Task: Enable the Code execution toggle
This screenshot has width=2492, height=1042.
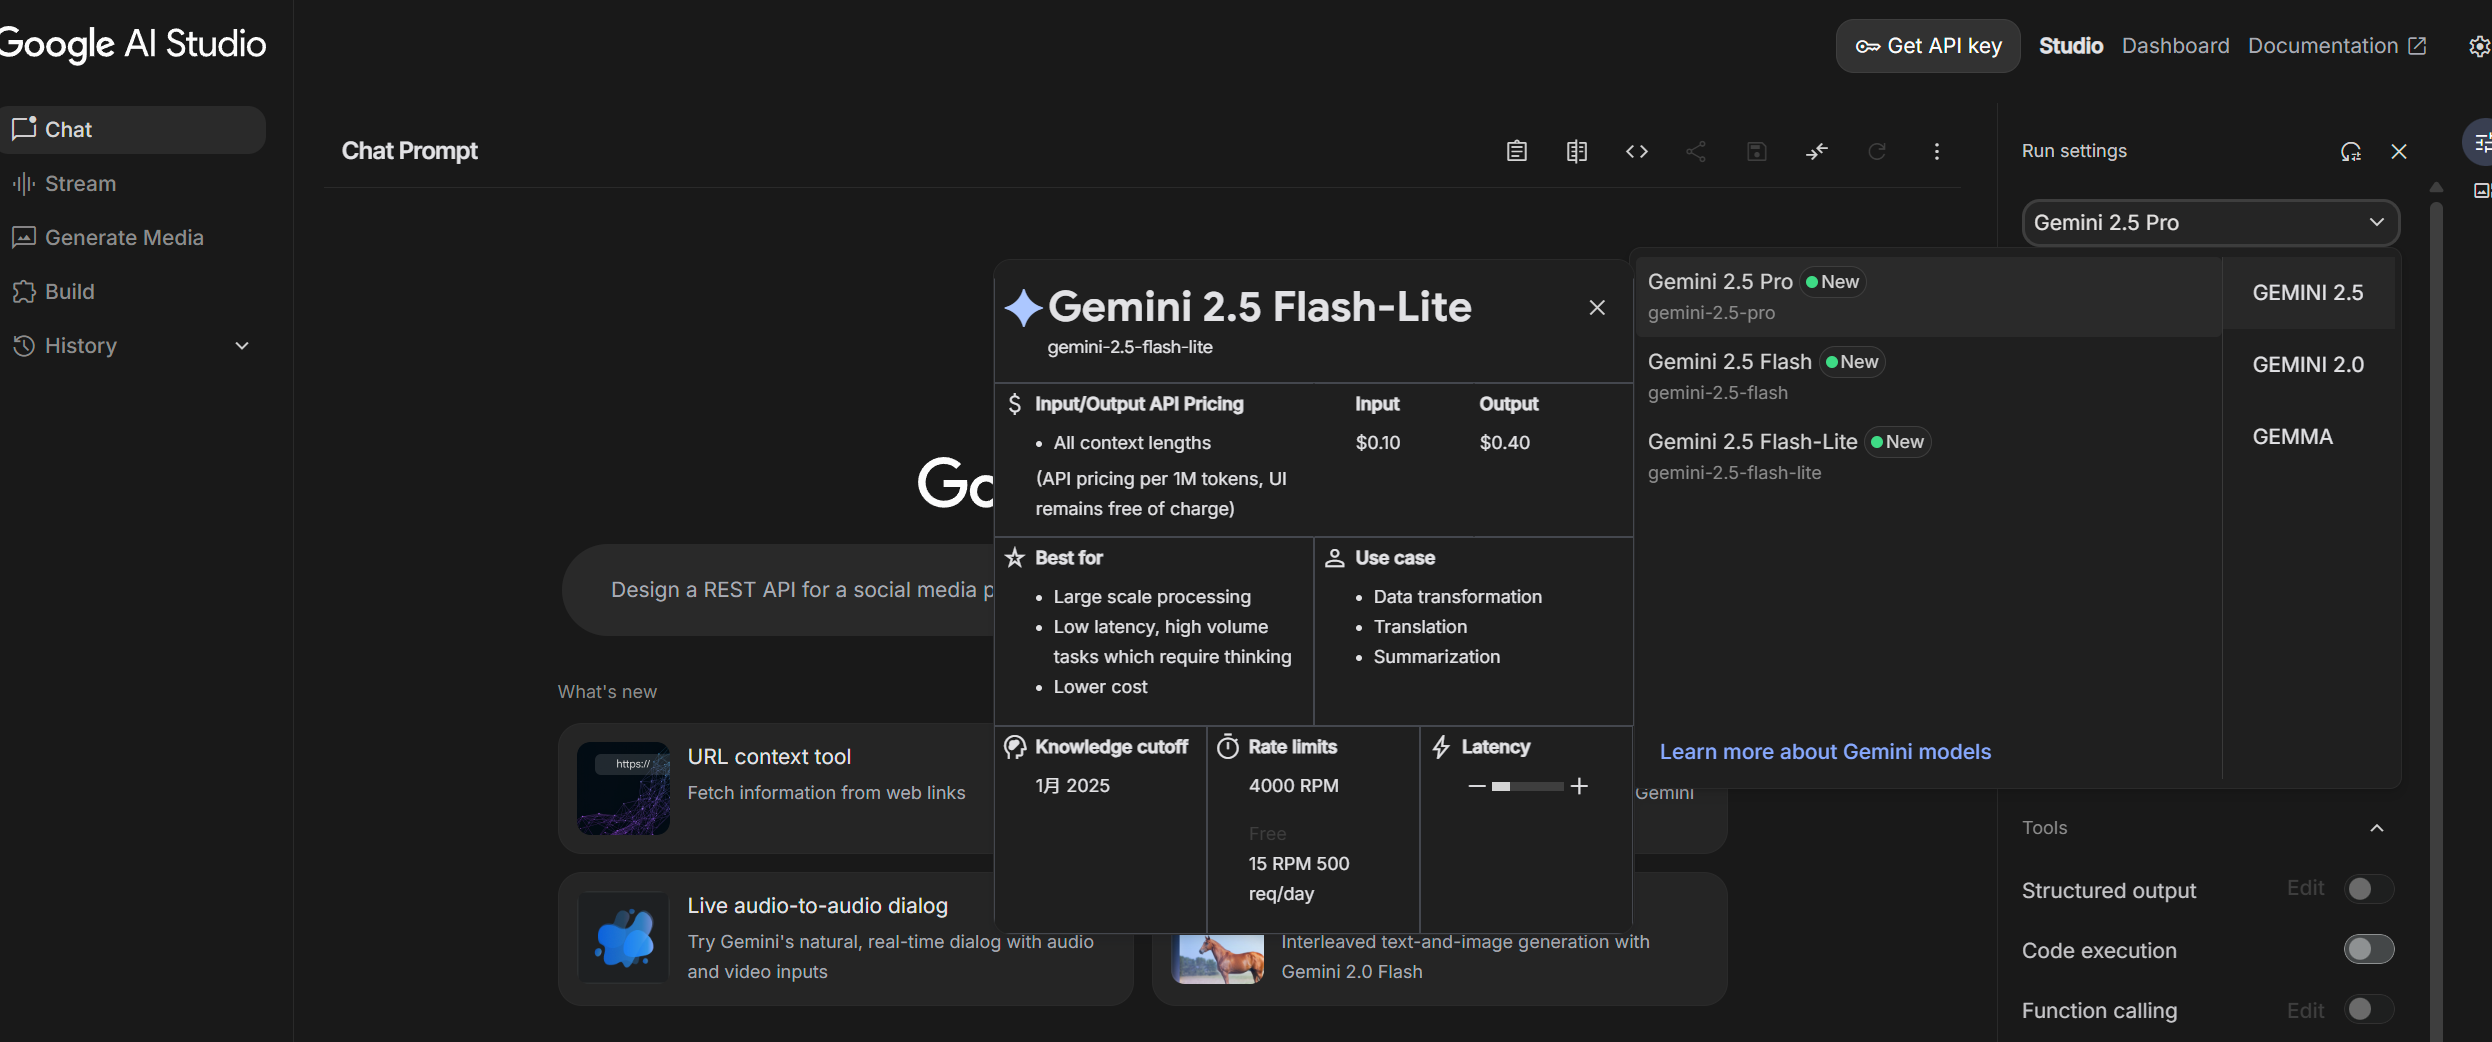Action: [2369, 949]
